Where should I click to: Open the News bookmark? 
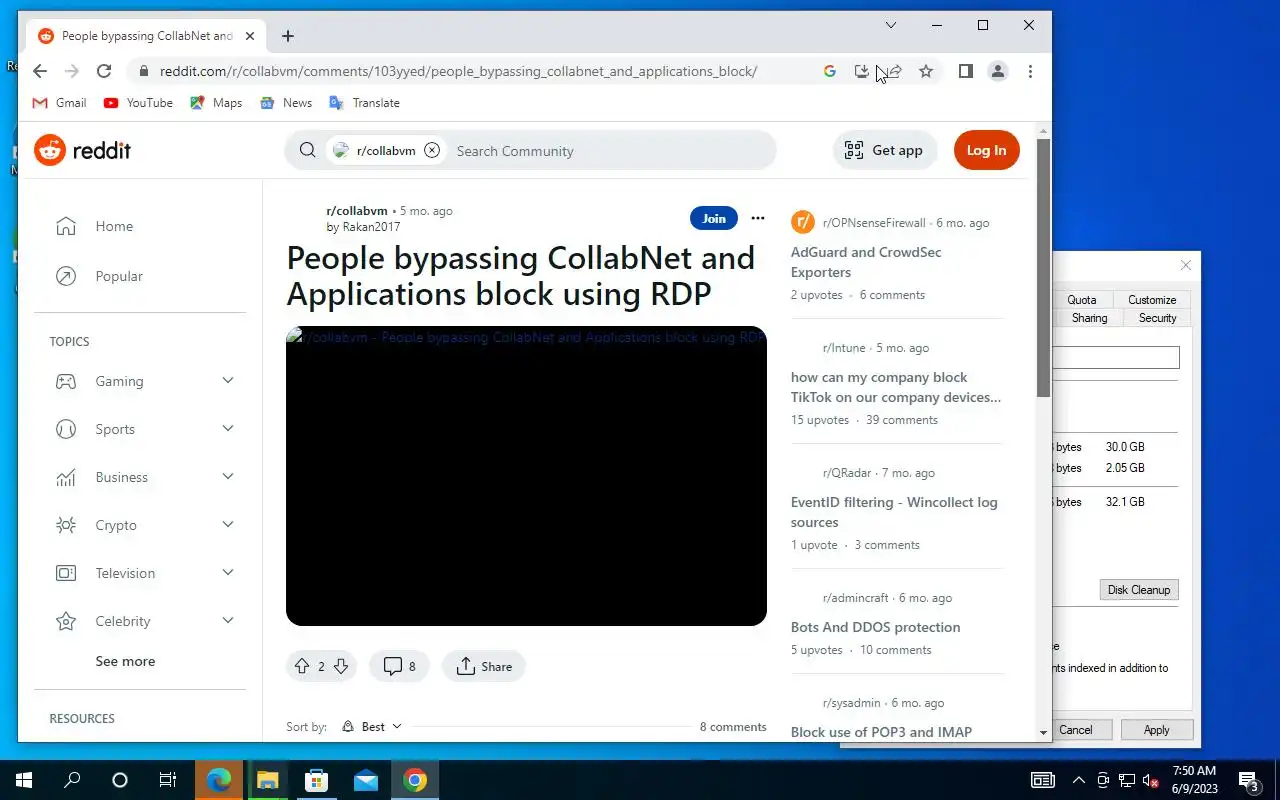(x=286, y=103)
